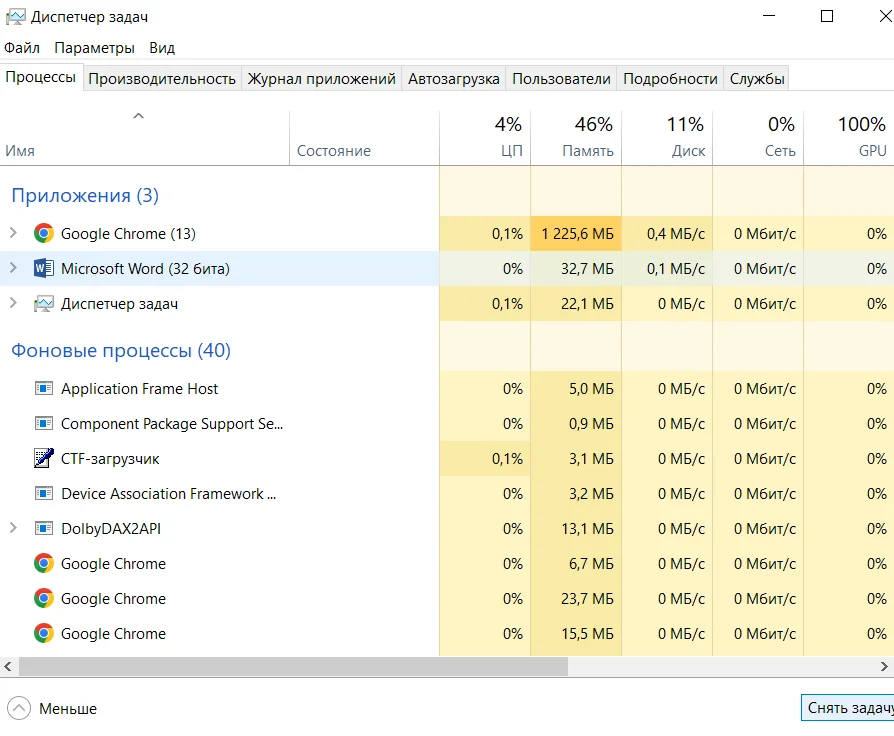Expand the DolbyDAX2API process entry

click(x=13, y=529)
